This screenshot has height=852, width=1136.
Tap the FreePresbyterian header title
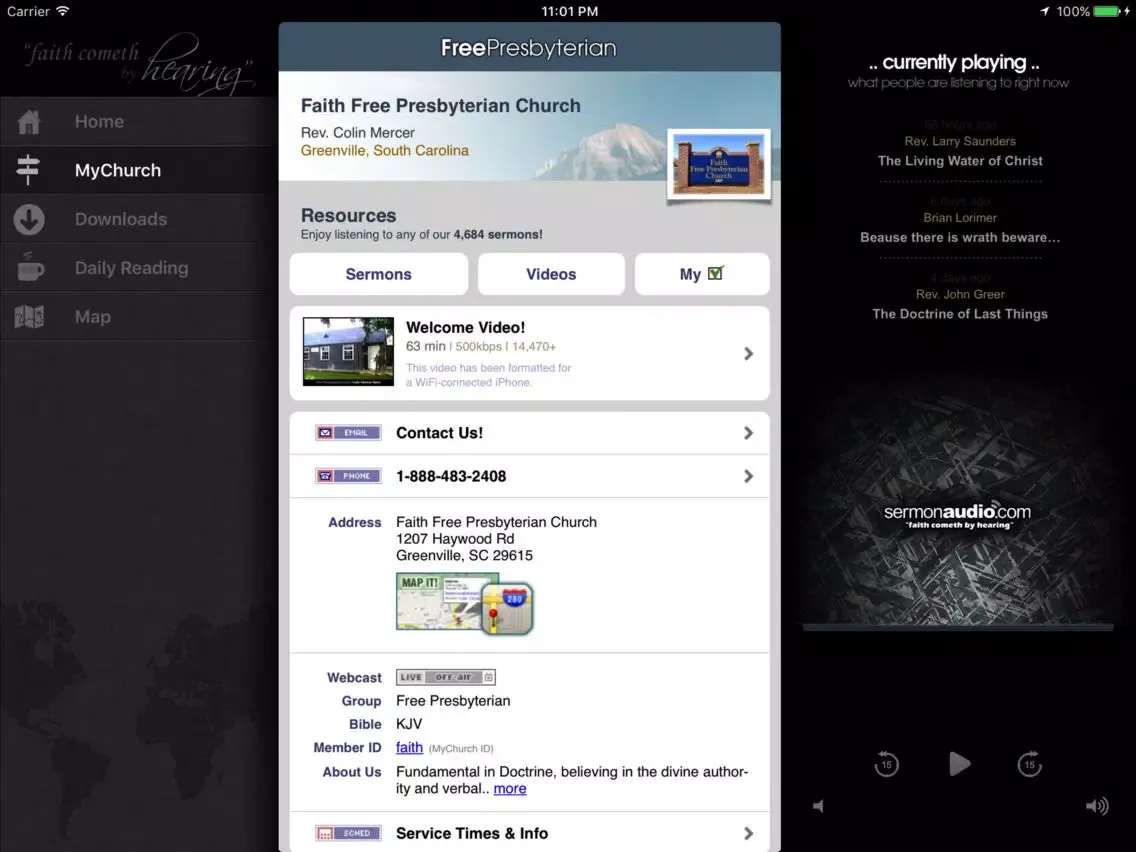(529, 48)
